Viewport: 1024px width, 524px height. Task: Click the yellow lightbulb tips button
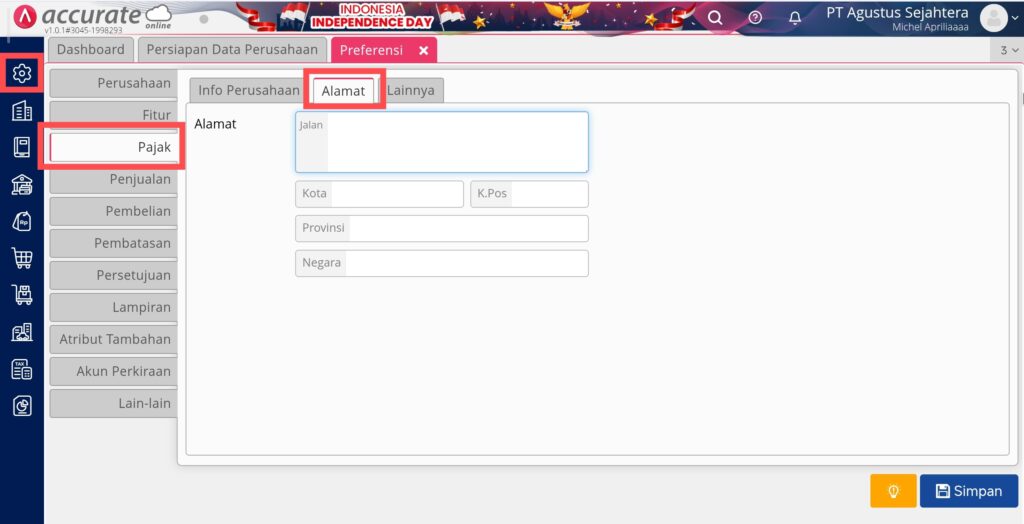tap(893, 491)
